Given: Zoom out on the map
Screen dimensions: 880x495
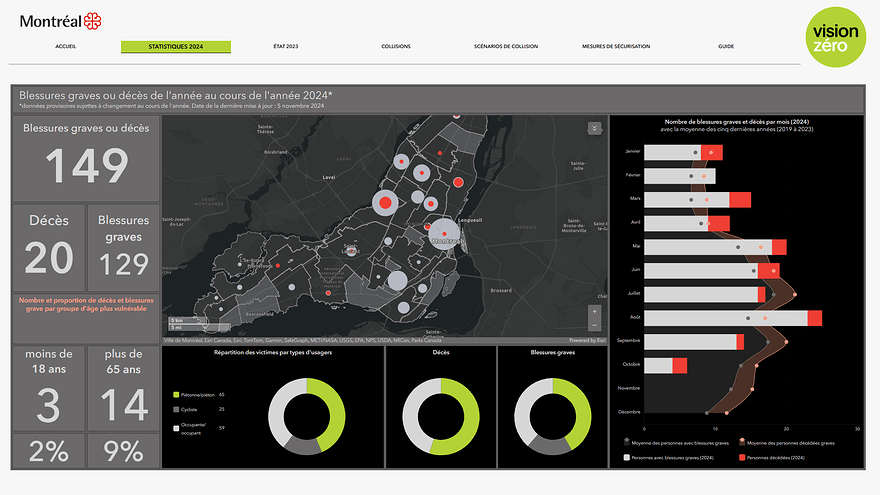Looking at the screenshot, I should (x=594, y=325).
